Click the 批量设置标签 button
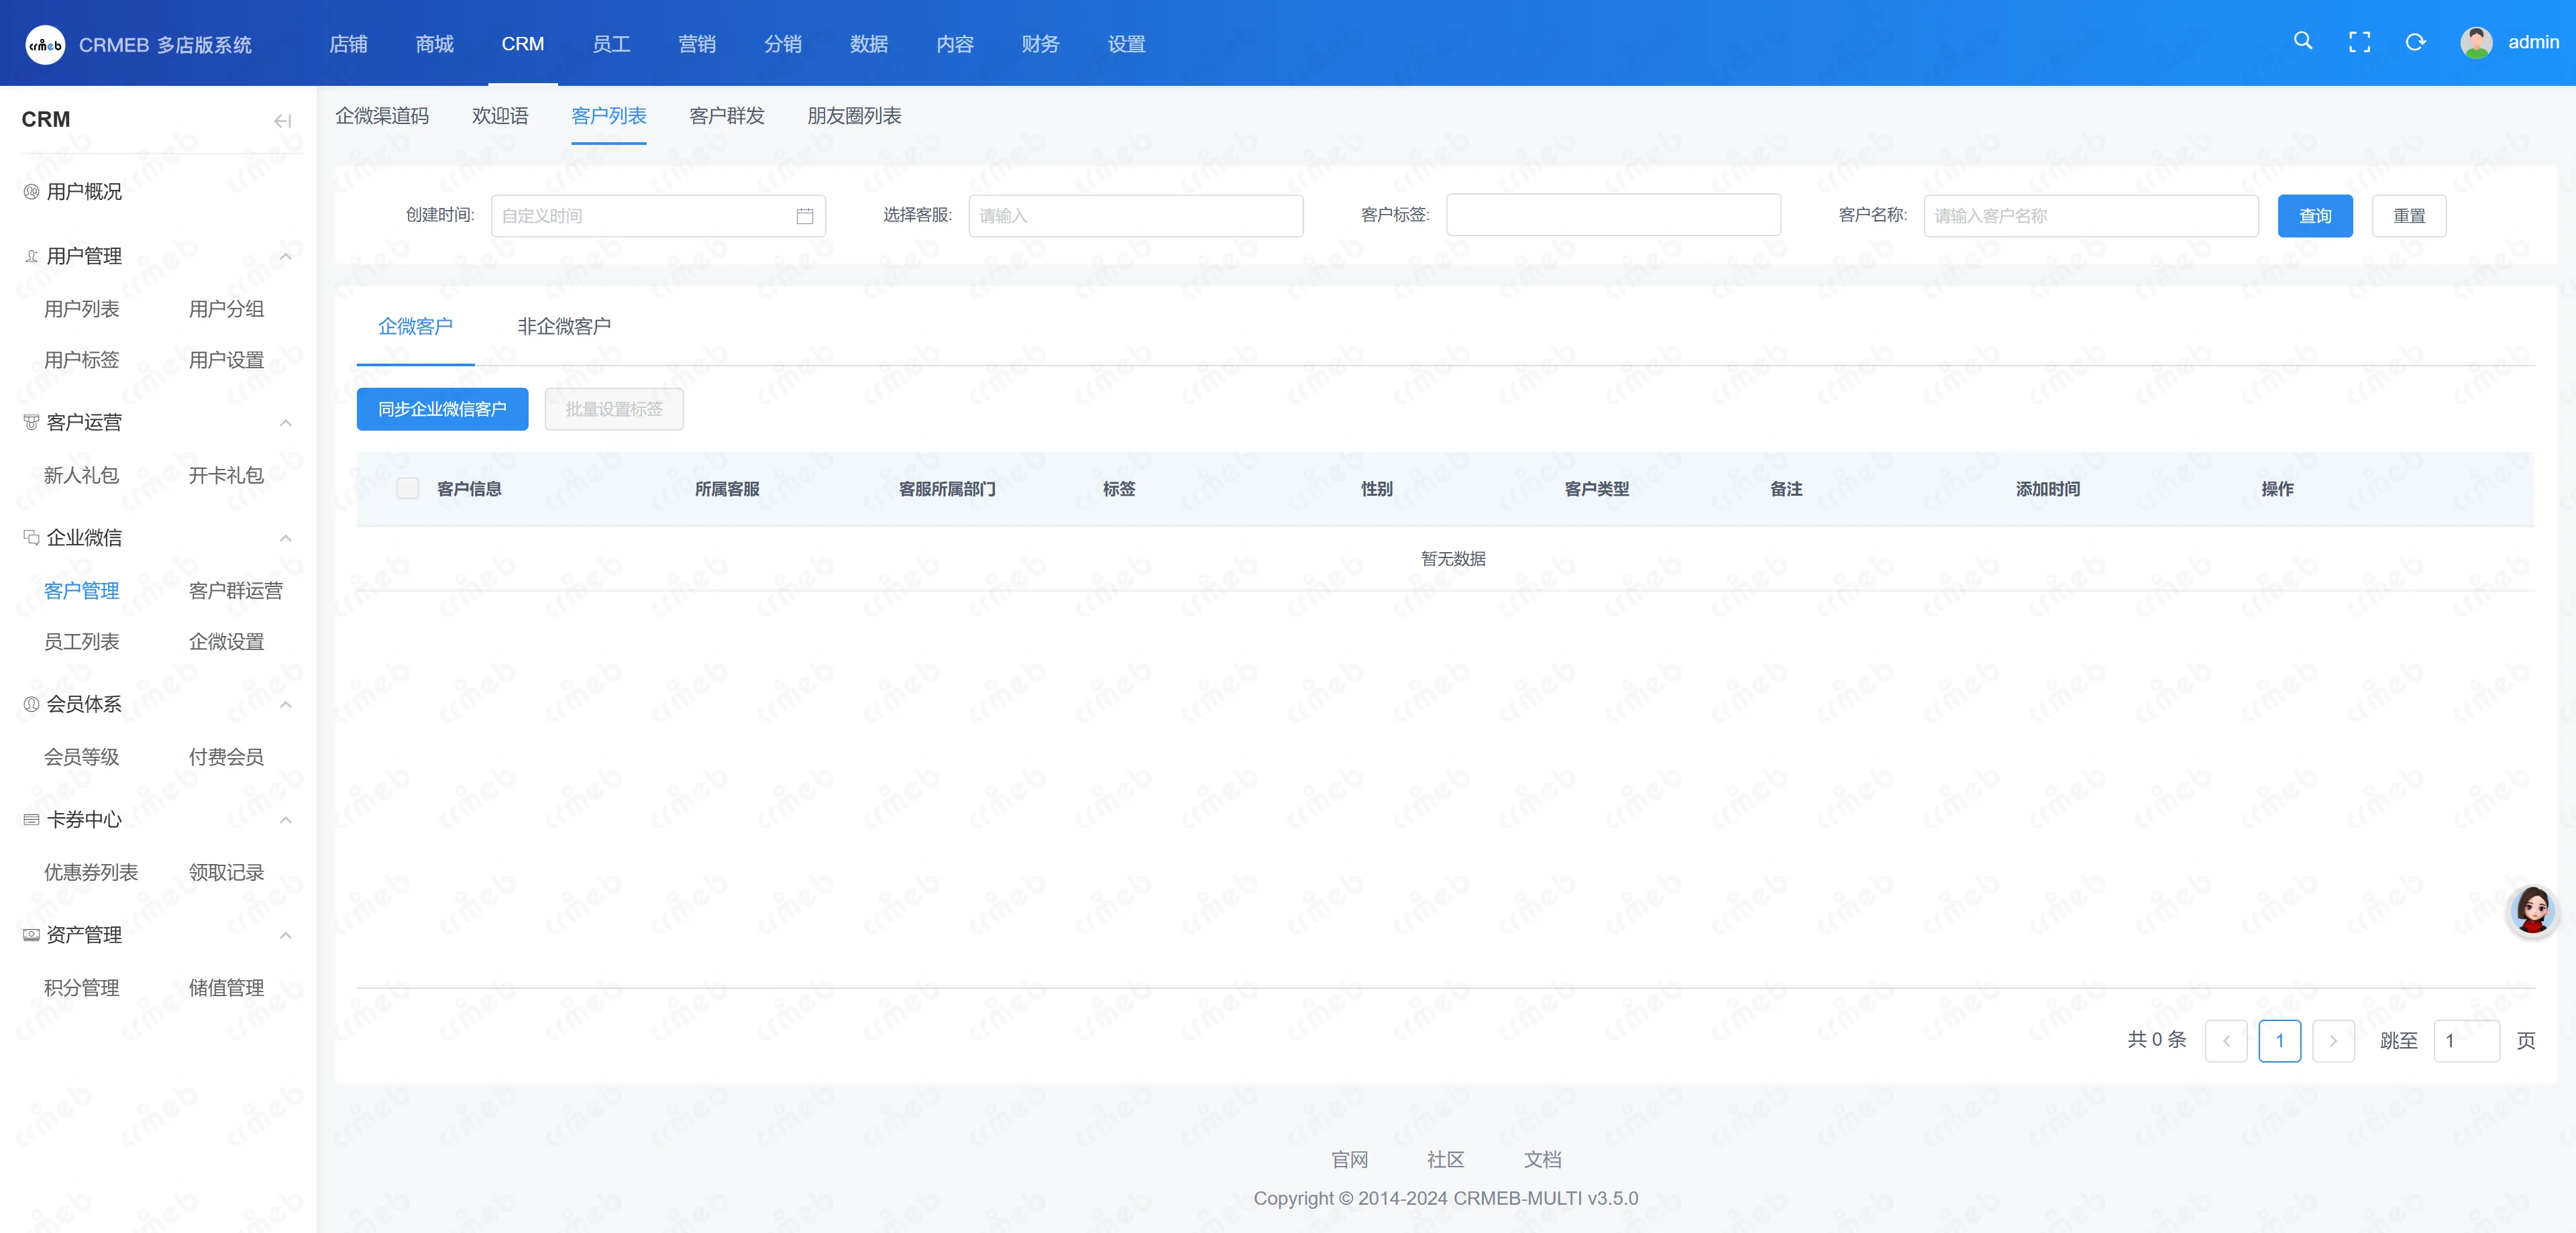This screenshot has width=2576, height=1233. [614, 409]
